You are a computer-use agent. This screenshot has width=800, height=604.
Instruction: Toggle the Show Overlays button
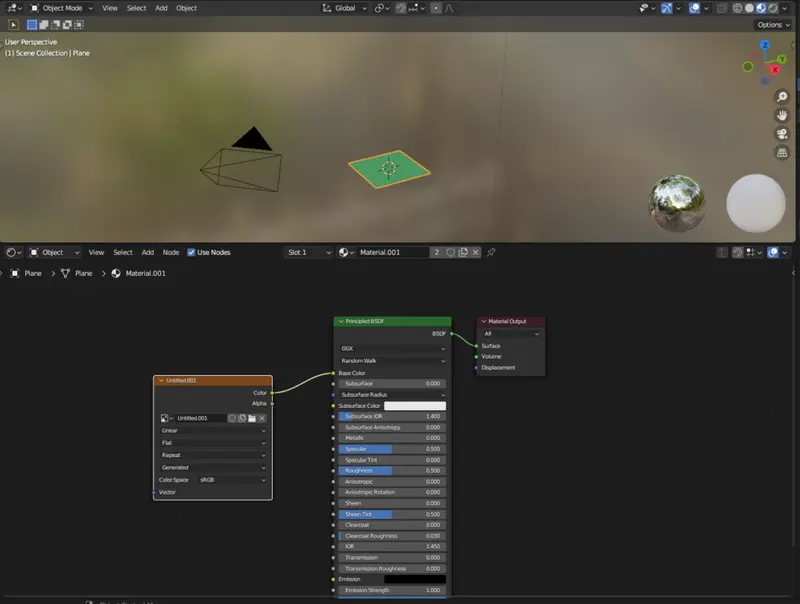(x=693, y=8)
